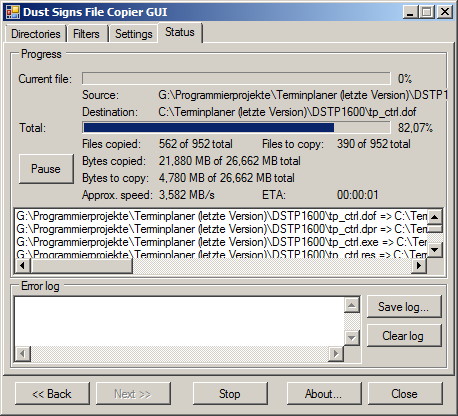Viewport: 458px width, 416px height.
Task: Click the 82,07% total percentage
Action: coord(415,128)
